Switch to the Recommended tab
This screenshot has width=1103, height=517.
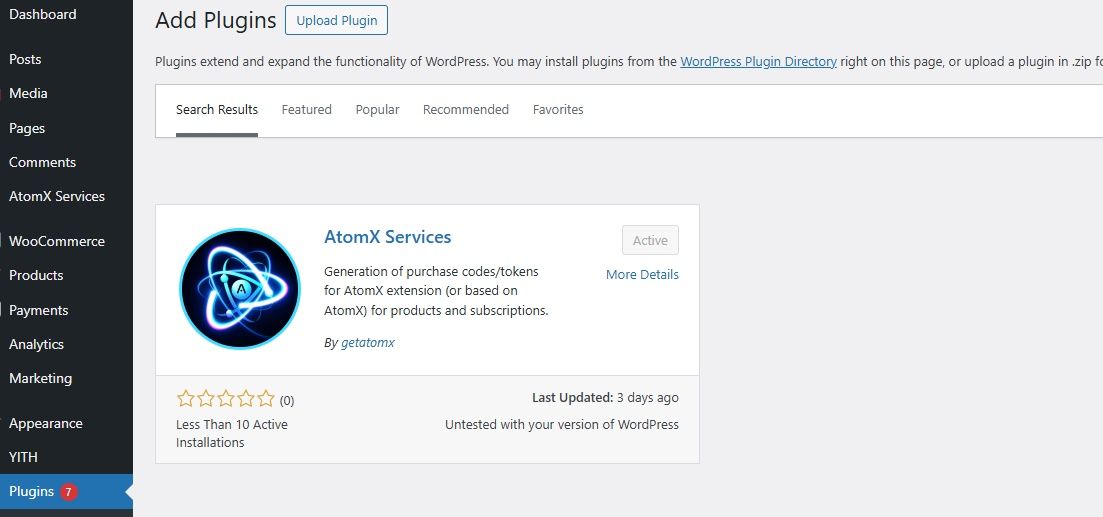tap(466, 110)
